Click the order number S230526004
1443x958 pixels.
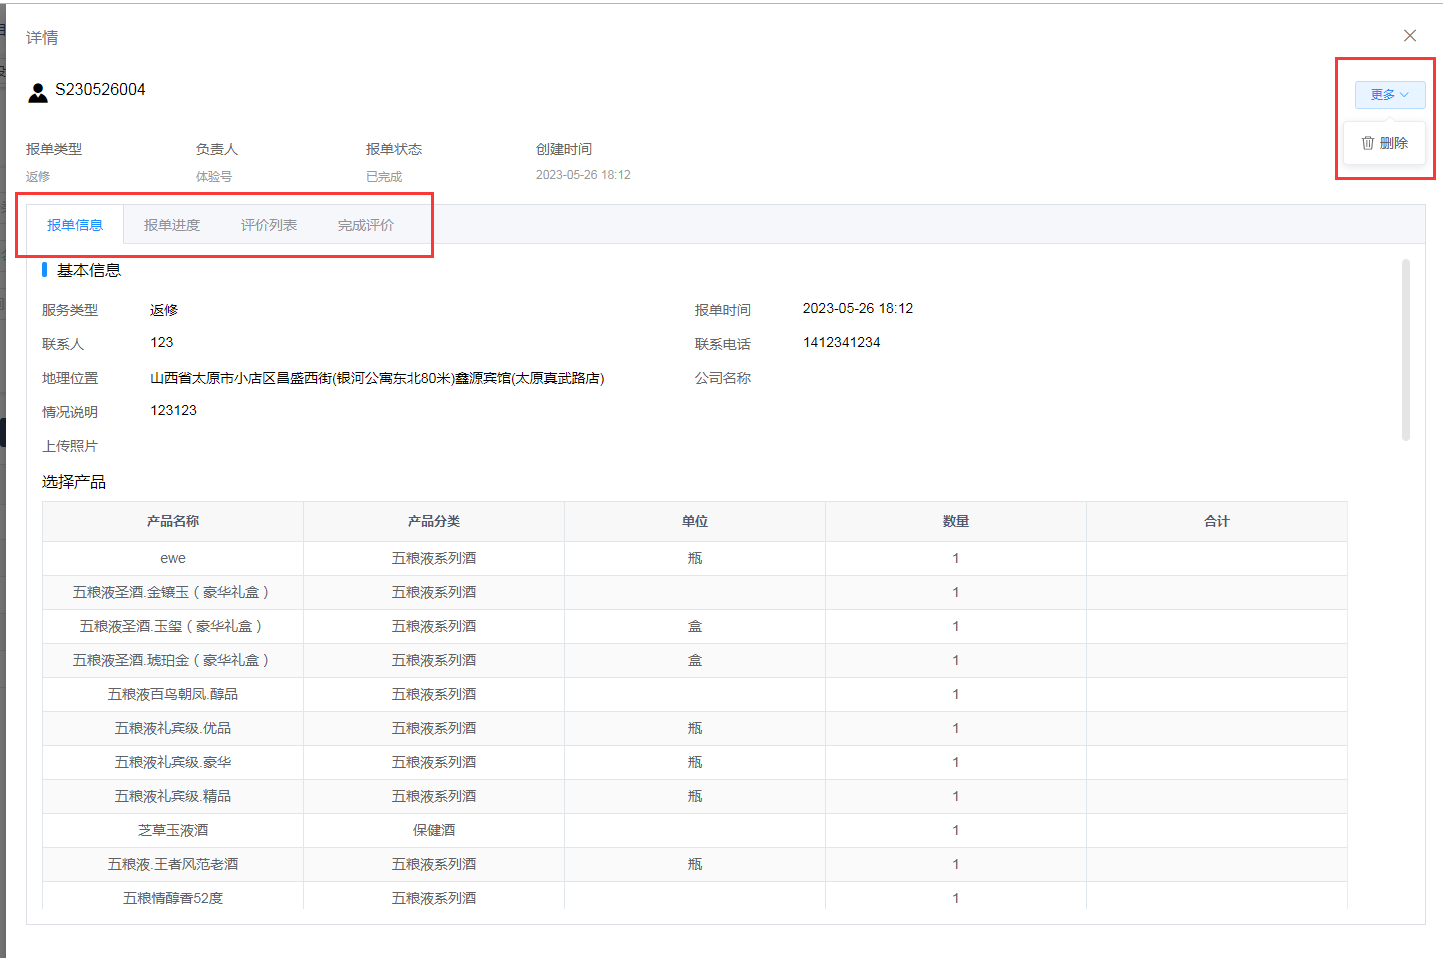[x=100, y=90]
